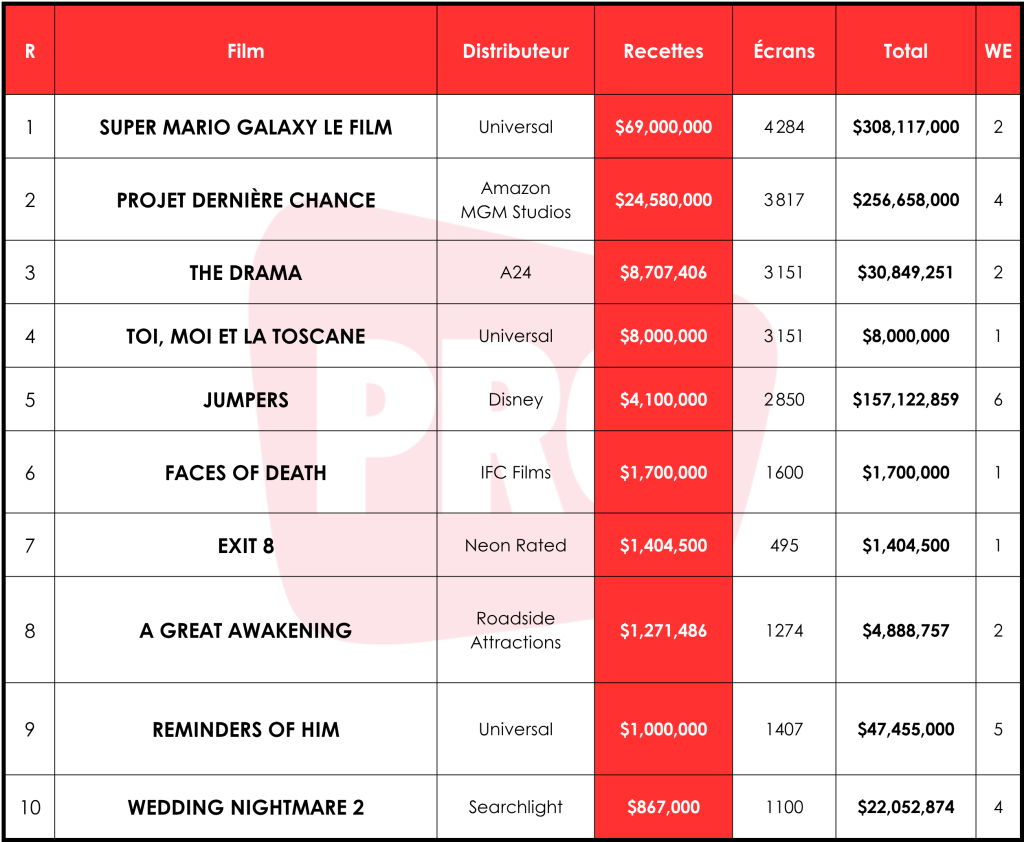Click the EXIT 8 film title
Image resolution: width=1024 pixels, height=842 pixels.
click(245, 546)
